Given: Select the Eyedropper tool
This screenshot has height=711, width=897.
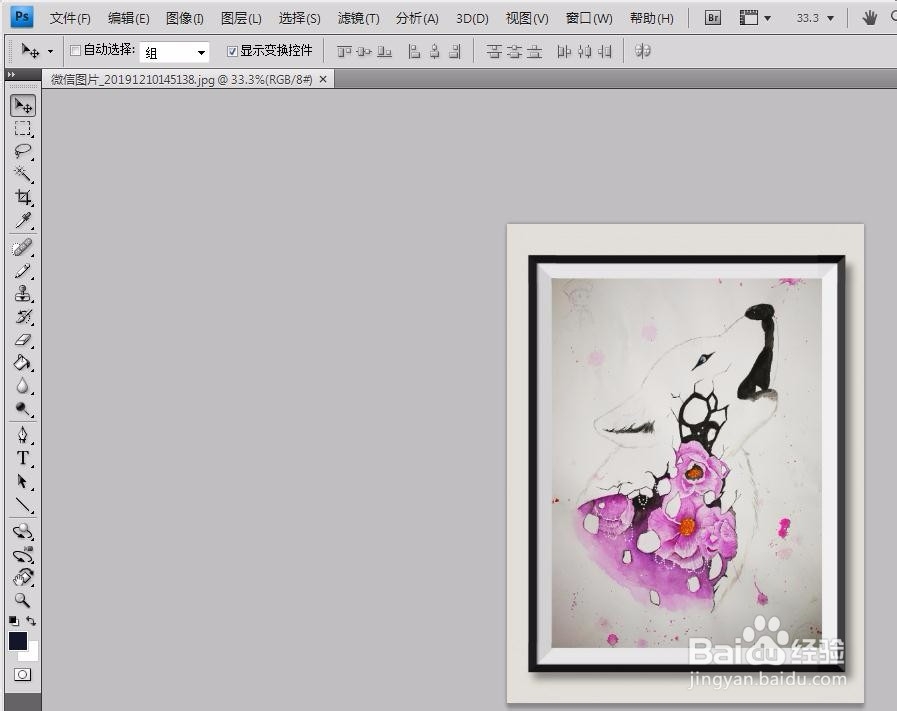Looking at the screenshot, I should click(22, 220).
